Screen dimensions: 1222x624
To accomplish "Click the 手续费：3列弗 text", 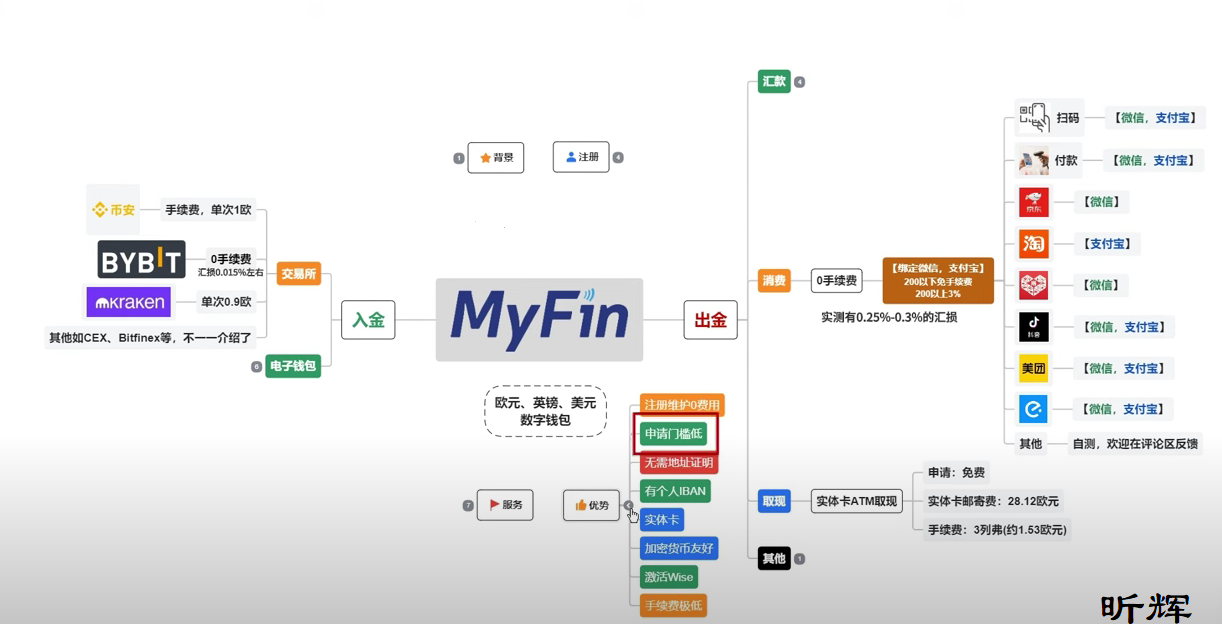I will [x=997, y=530].
